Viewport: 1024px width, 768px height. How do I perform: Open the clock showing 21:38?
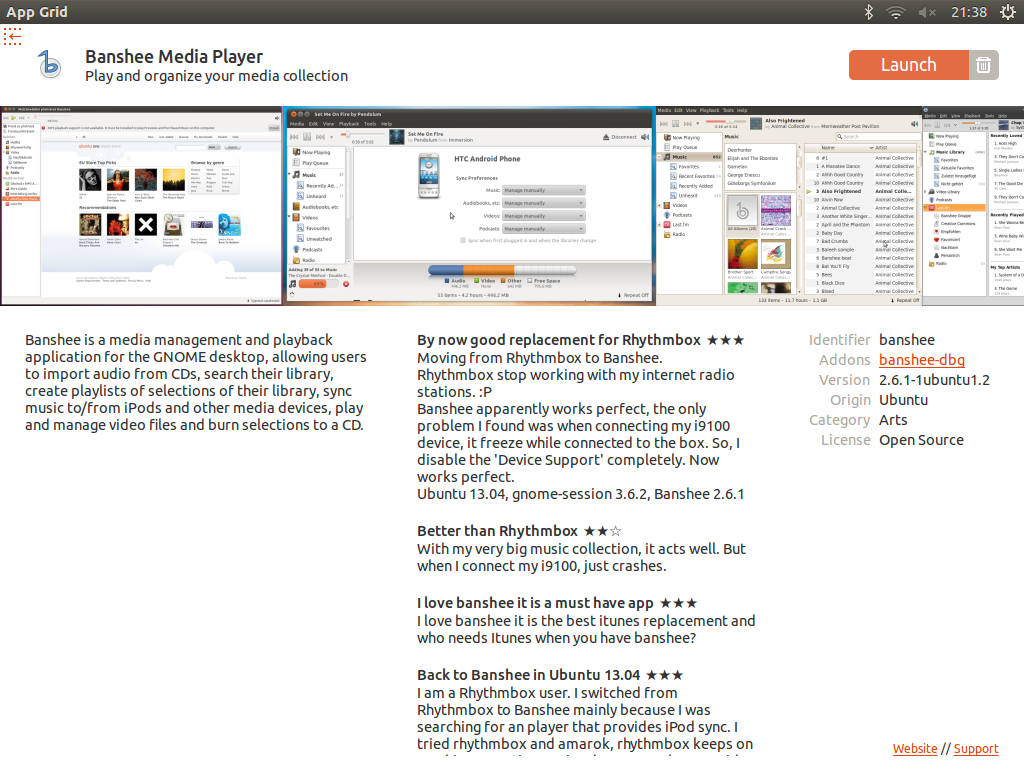tap(968, 12)
